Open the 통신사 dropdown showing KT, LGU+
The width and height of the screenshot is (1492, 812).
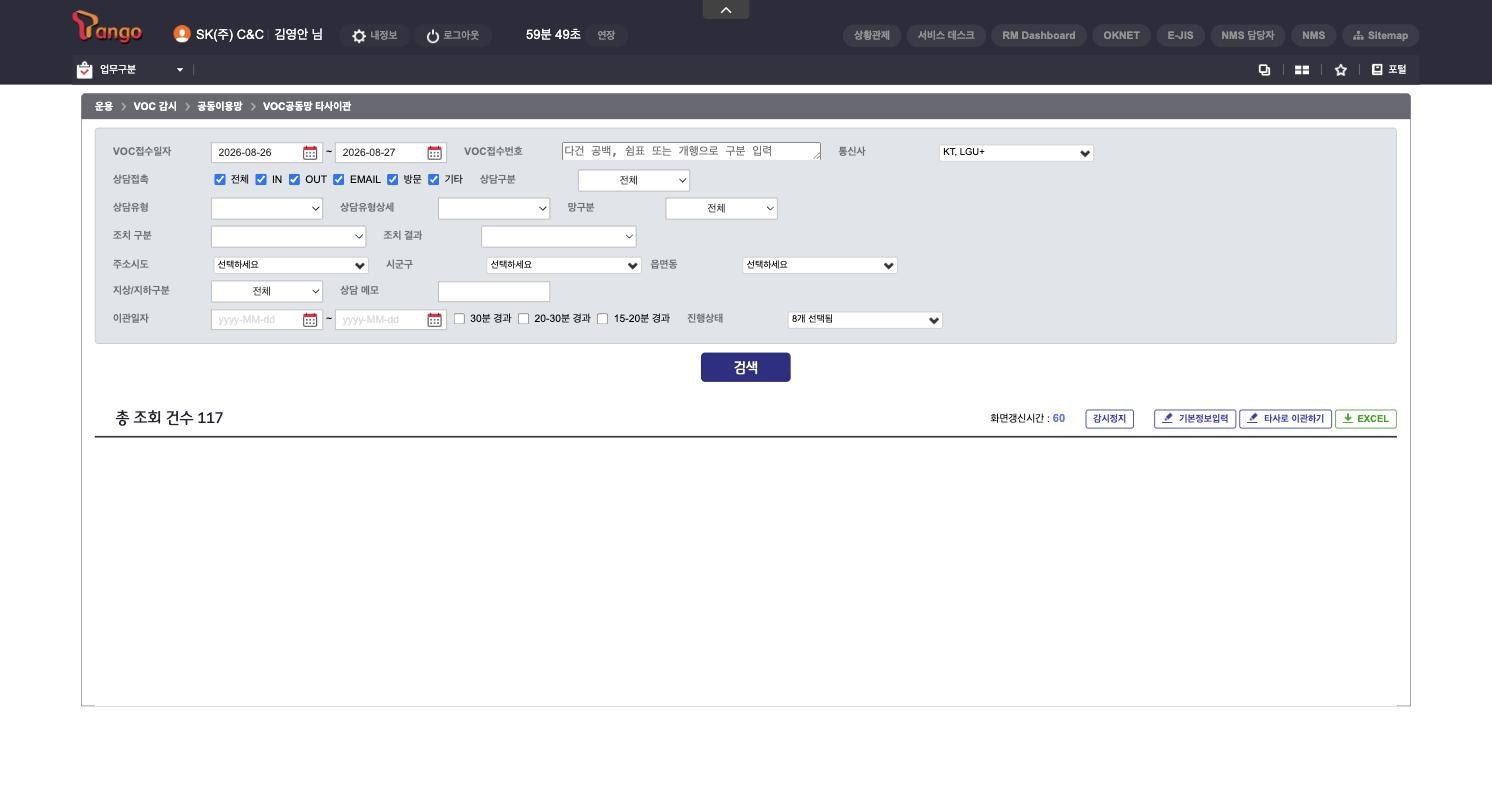1016,153
